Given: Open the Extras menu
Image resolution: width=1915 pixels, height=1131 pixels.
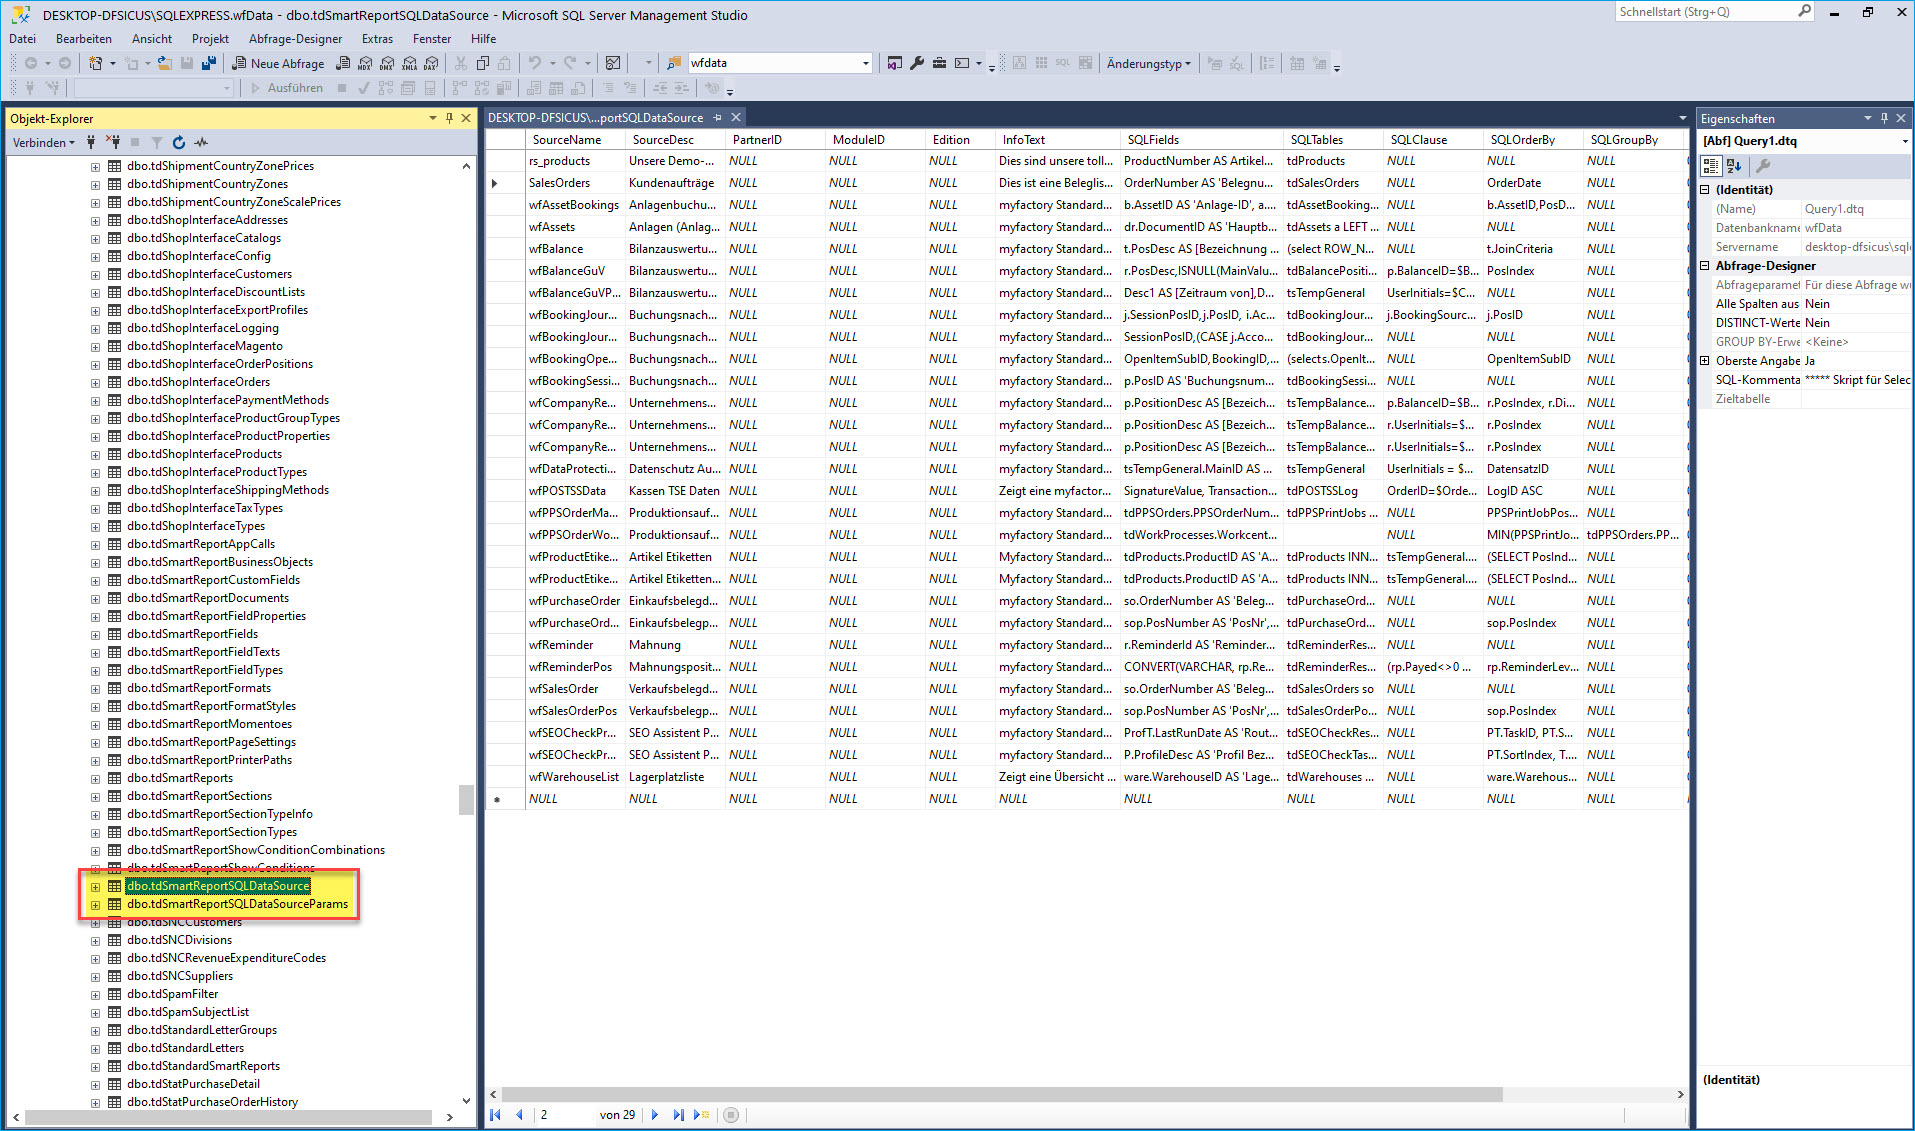Looking at the screenshot, I should coord(377,39).
